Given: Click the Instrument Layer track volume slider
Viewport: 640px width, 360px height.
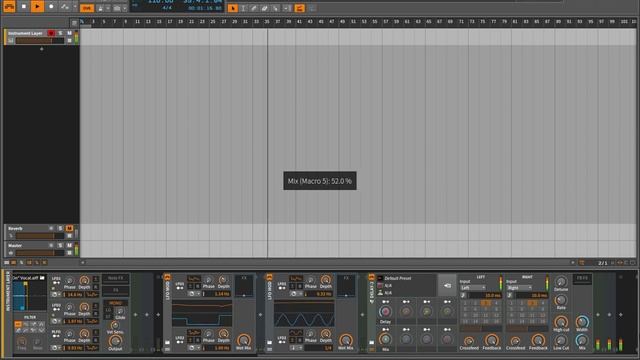Looking at the screenshot, I should [40, 40].
